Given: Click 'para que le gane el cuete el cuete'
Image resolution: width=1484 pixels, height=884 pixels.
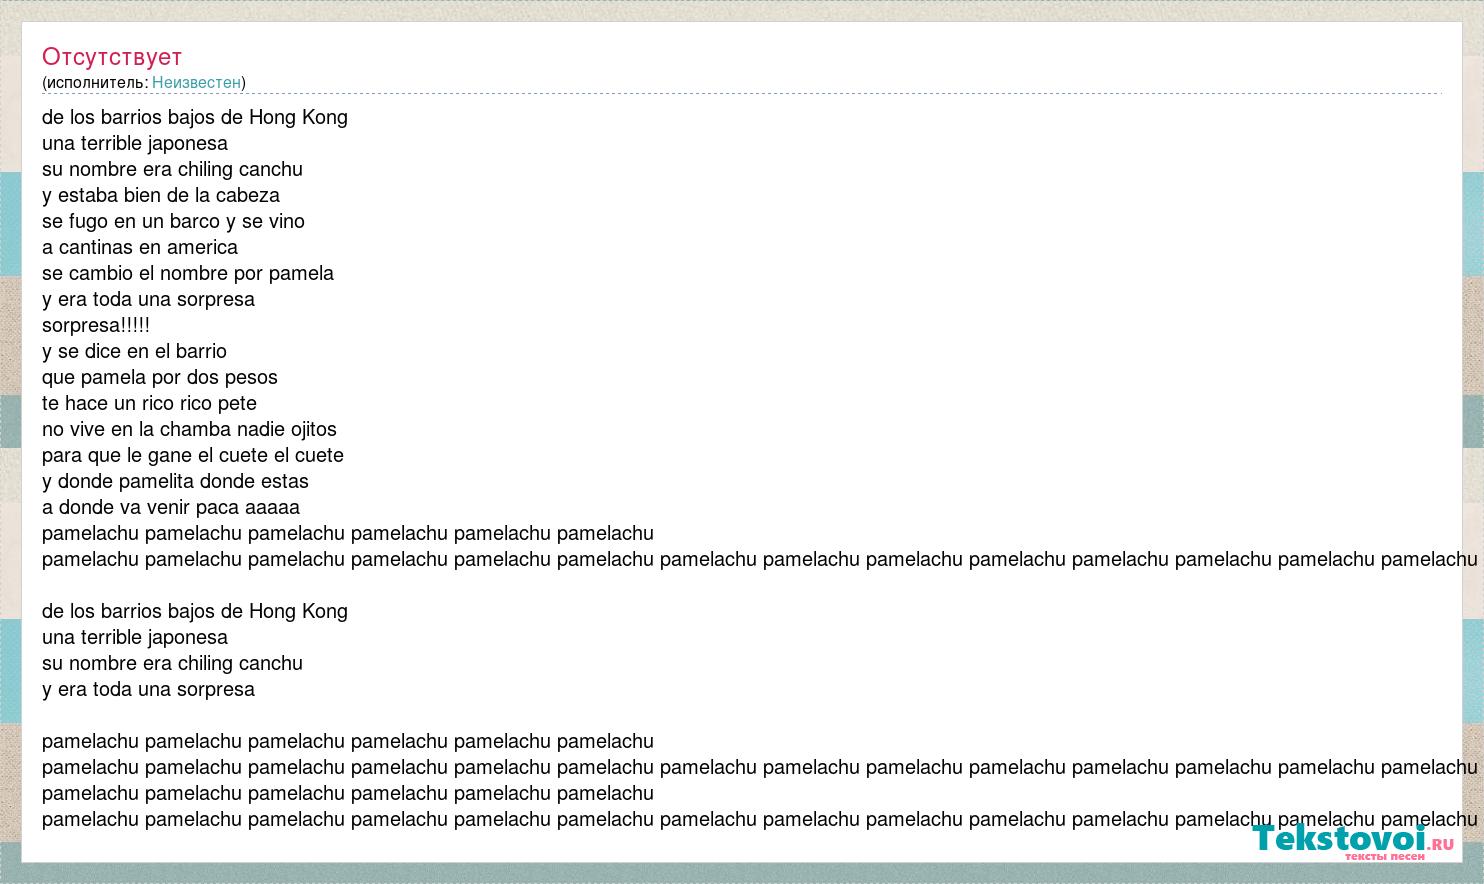Looking at the screenshot, I should point(193,455).
